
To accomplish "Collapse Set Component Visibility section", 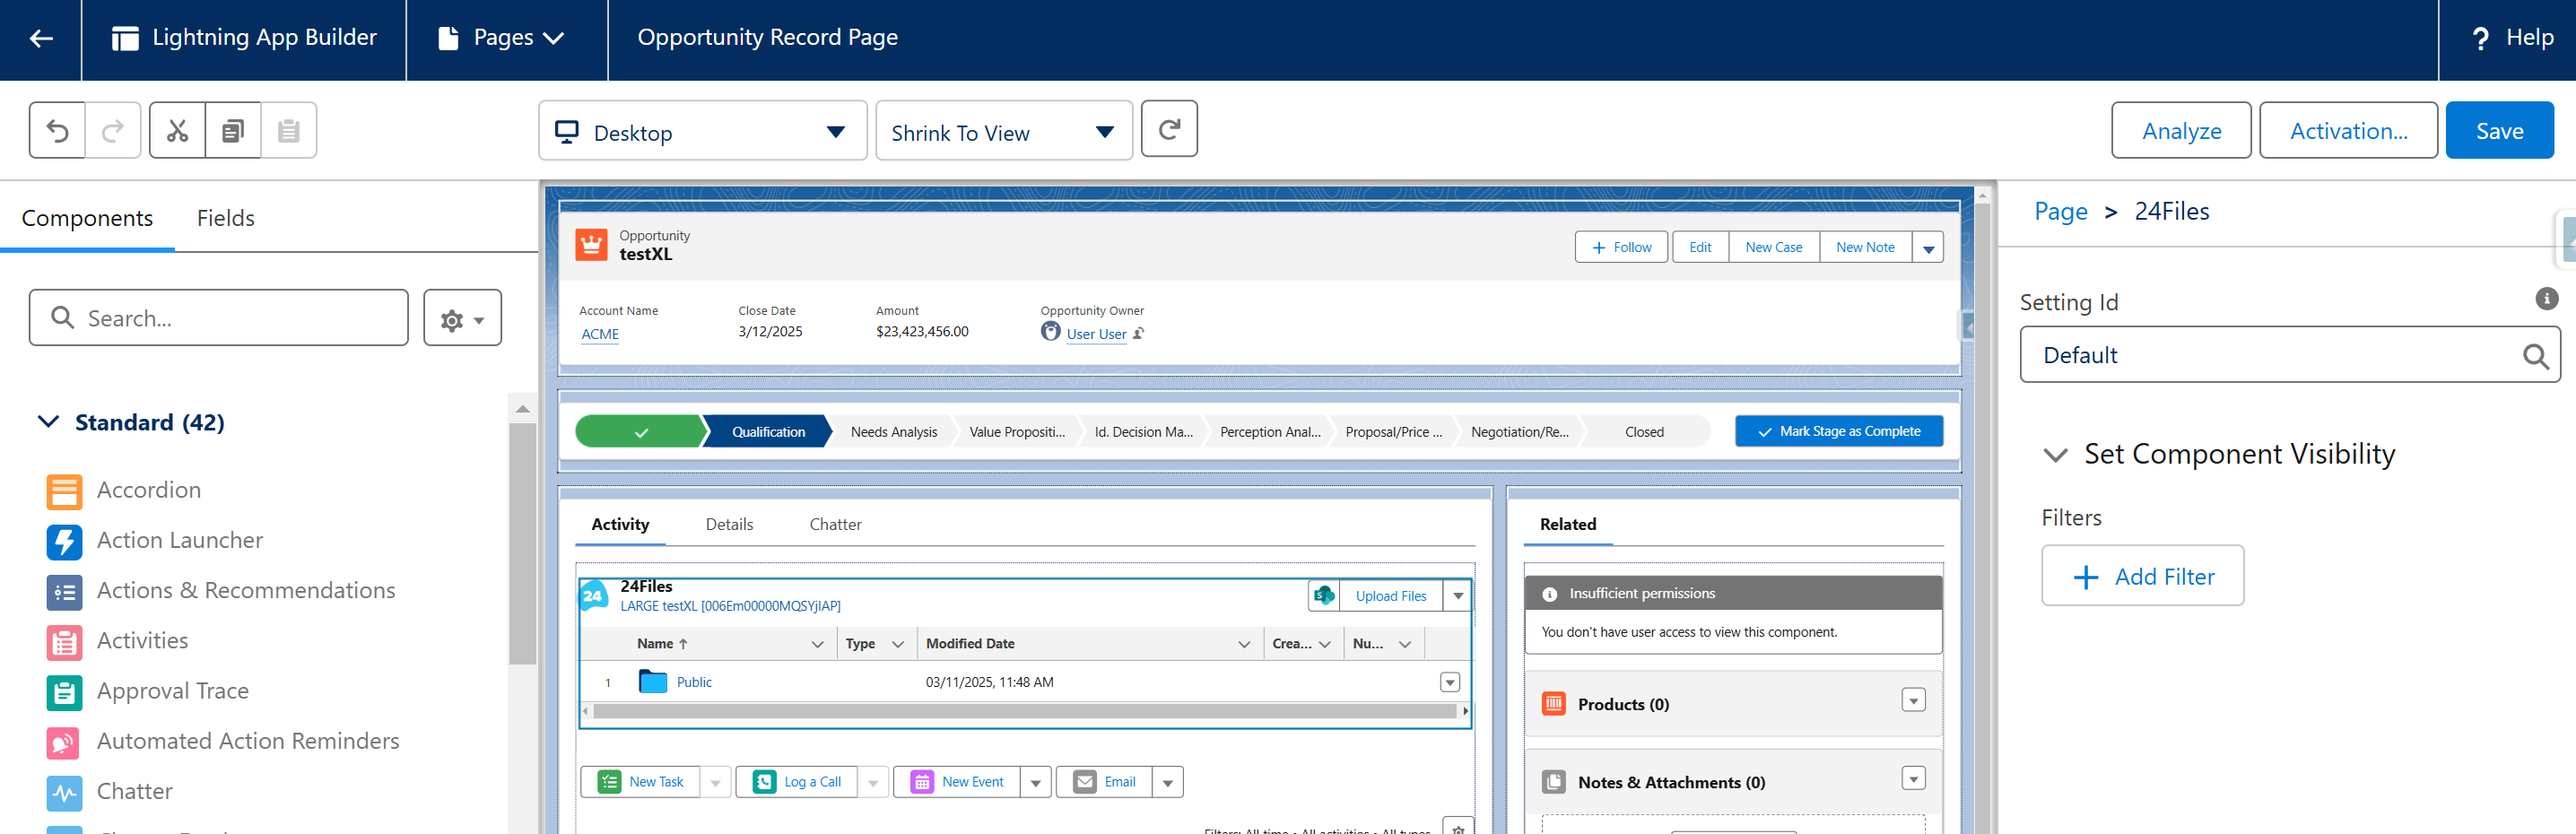I will (x=2055, y=455).
